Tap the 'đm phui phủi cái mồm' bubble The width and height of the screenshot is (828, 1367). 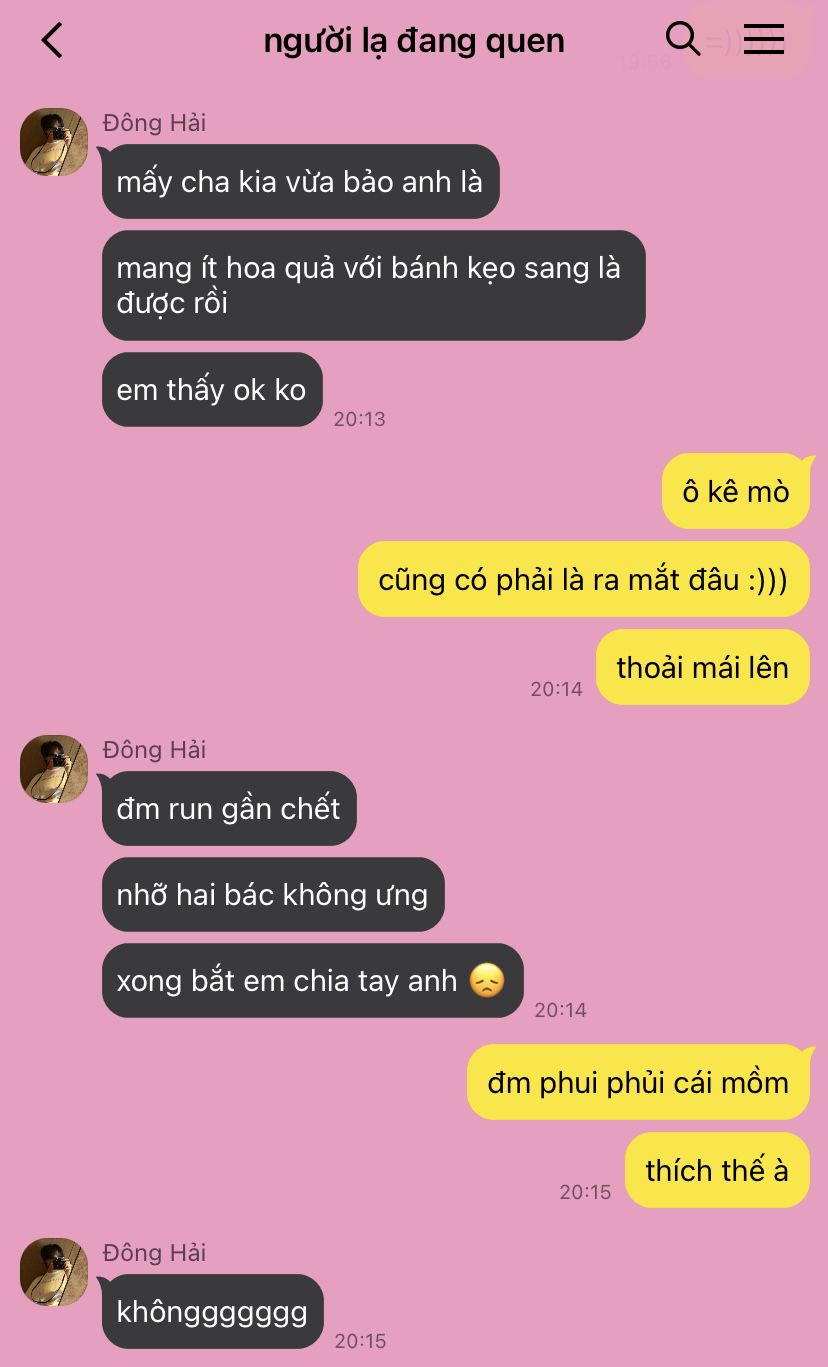click(638, 1082)
